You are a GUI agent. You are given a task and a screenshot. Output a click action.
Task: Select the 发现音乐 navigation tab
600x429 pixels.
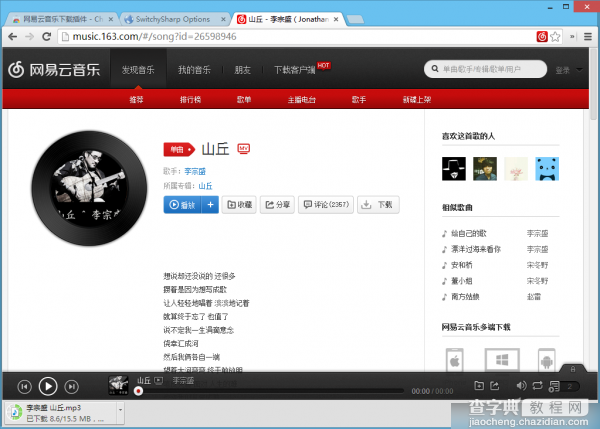[138, 70]
